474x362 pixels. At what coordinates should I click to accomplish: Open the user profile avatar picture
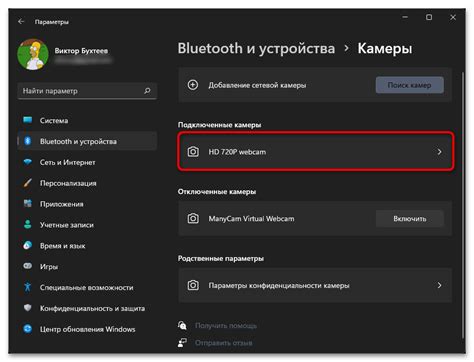click(33, 54)
